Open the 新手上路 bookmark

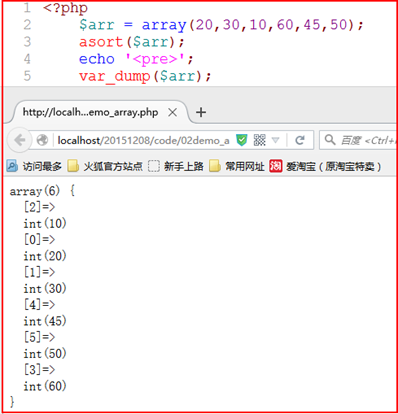pos(176,166)
